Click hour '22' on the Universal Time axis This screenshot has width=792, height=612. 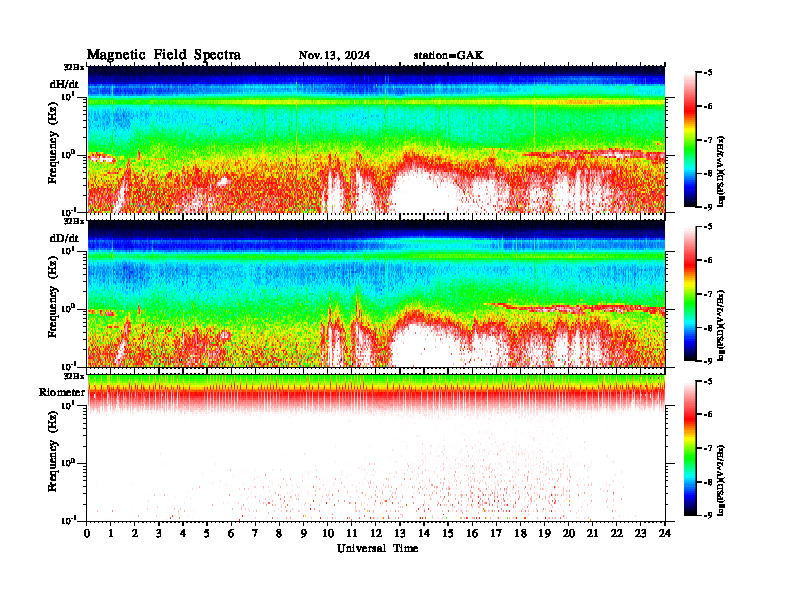616,534
